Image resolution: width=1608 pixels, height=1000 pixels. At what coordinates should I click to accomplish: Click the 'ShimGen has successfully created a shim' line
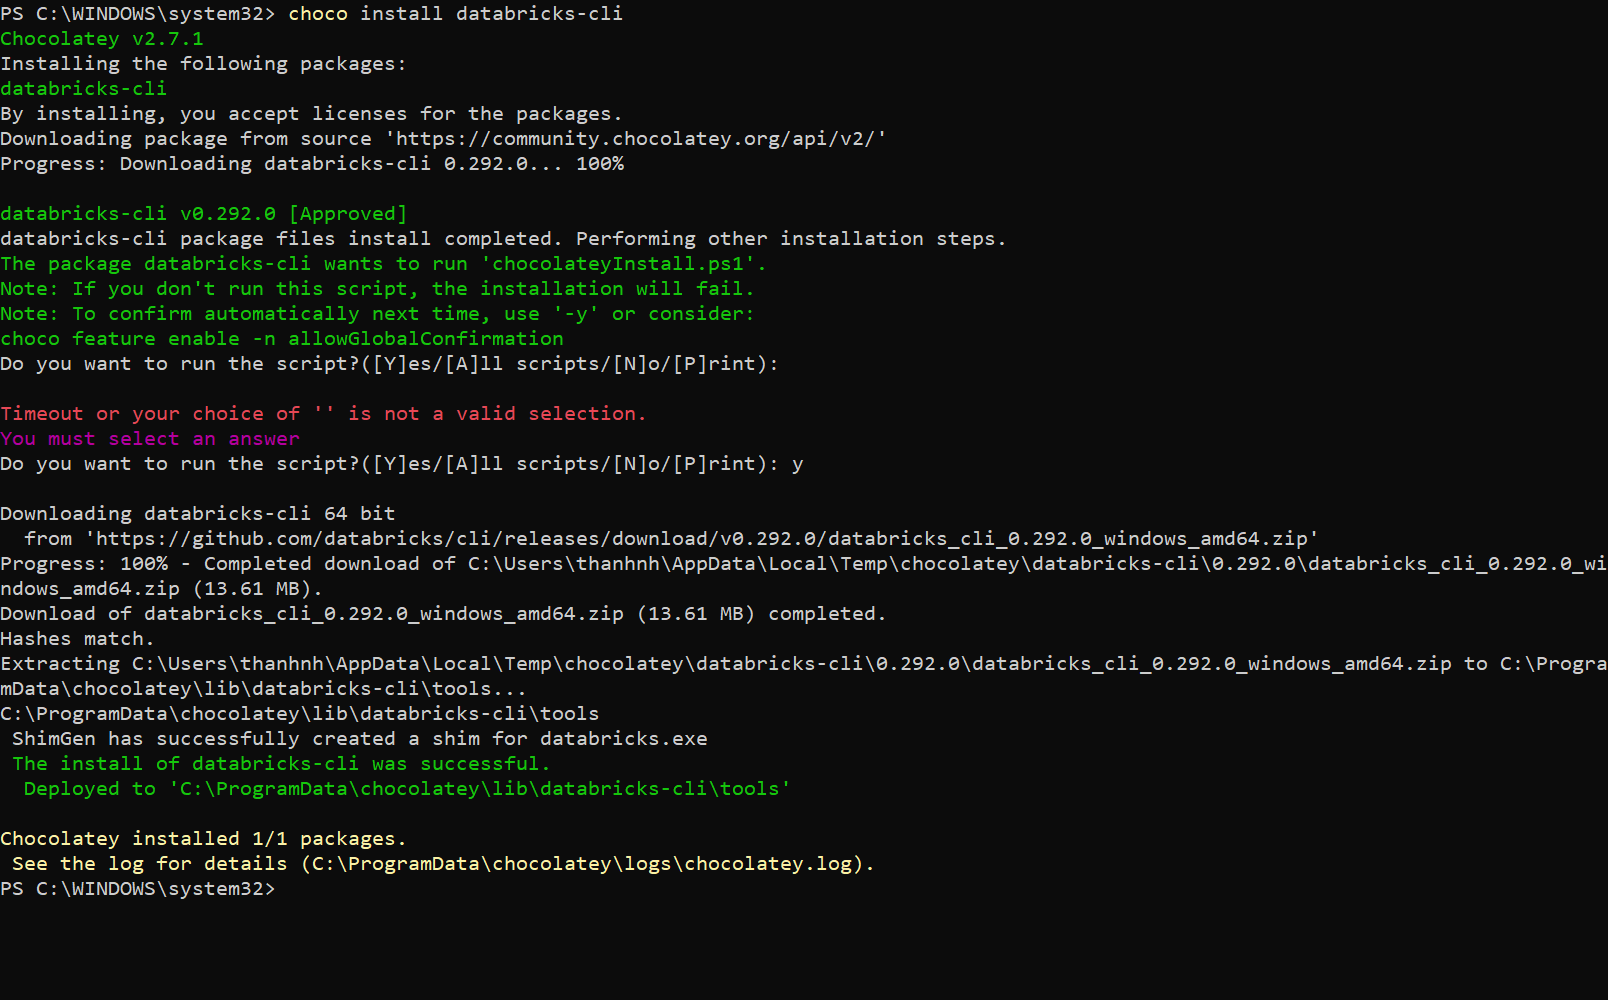[x=359, y=739]
